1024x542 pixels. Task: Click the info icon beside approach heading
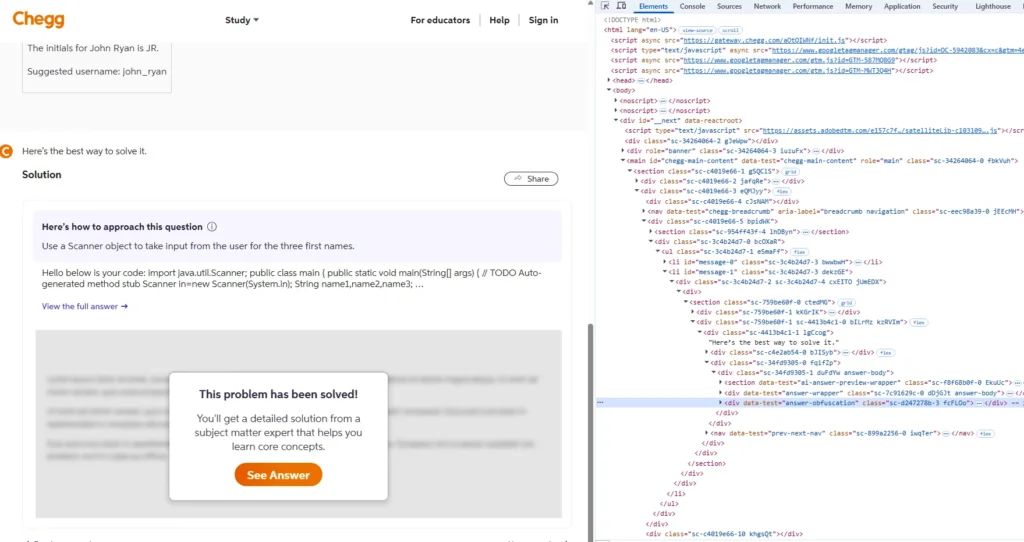[x=212, y=227]
